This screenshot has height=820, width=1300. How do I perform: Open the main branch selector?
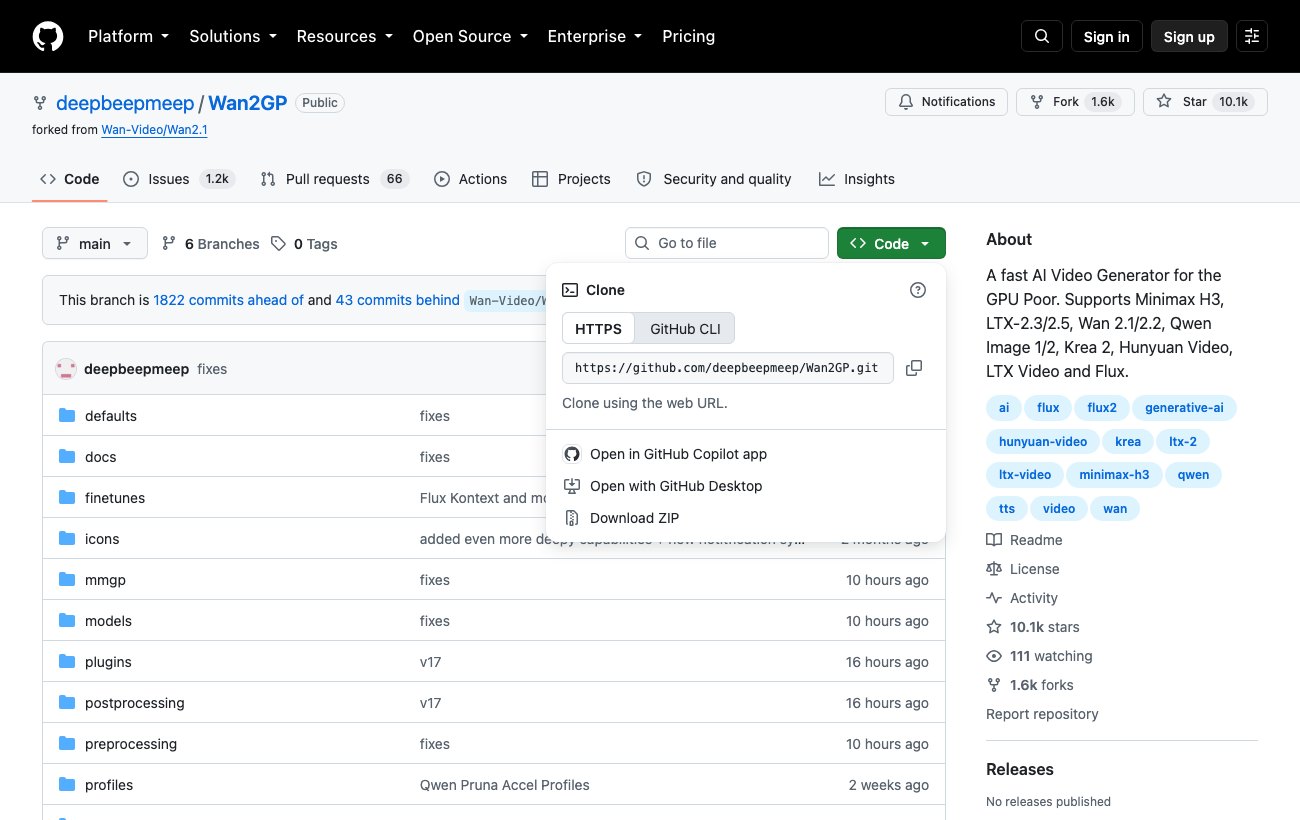(95, 243)
